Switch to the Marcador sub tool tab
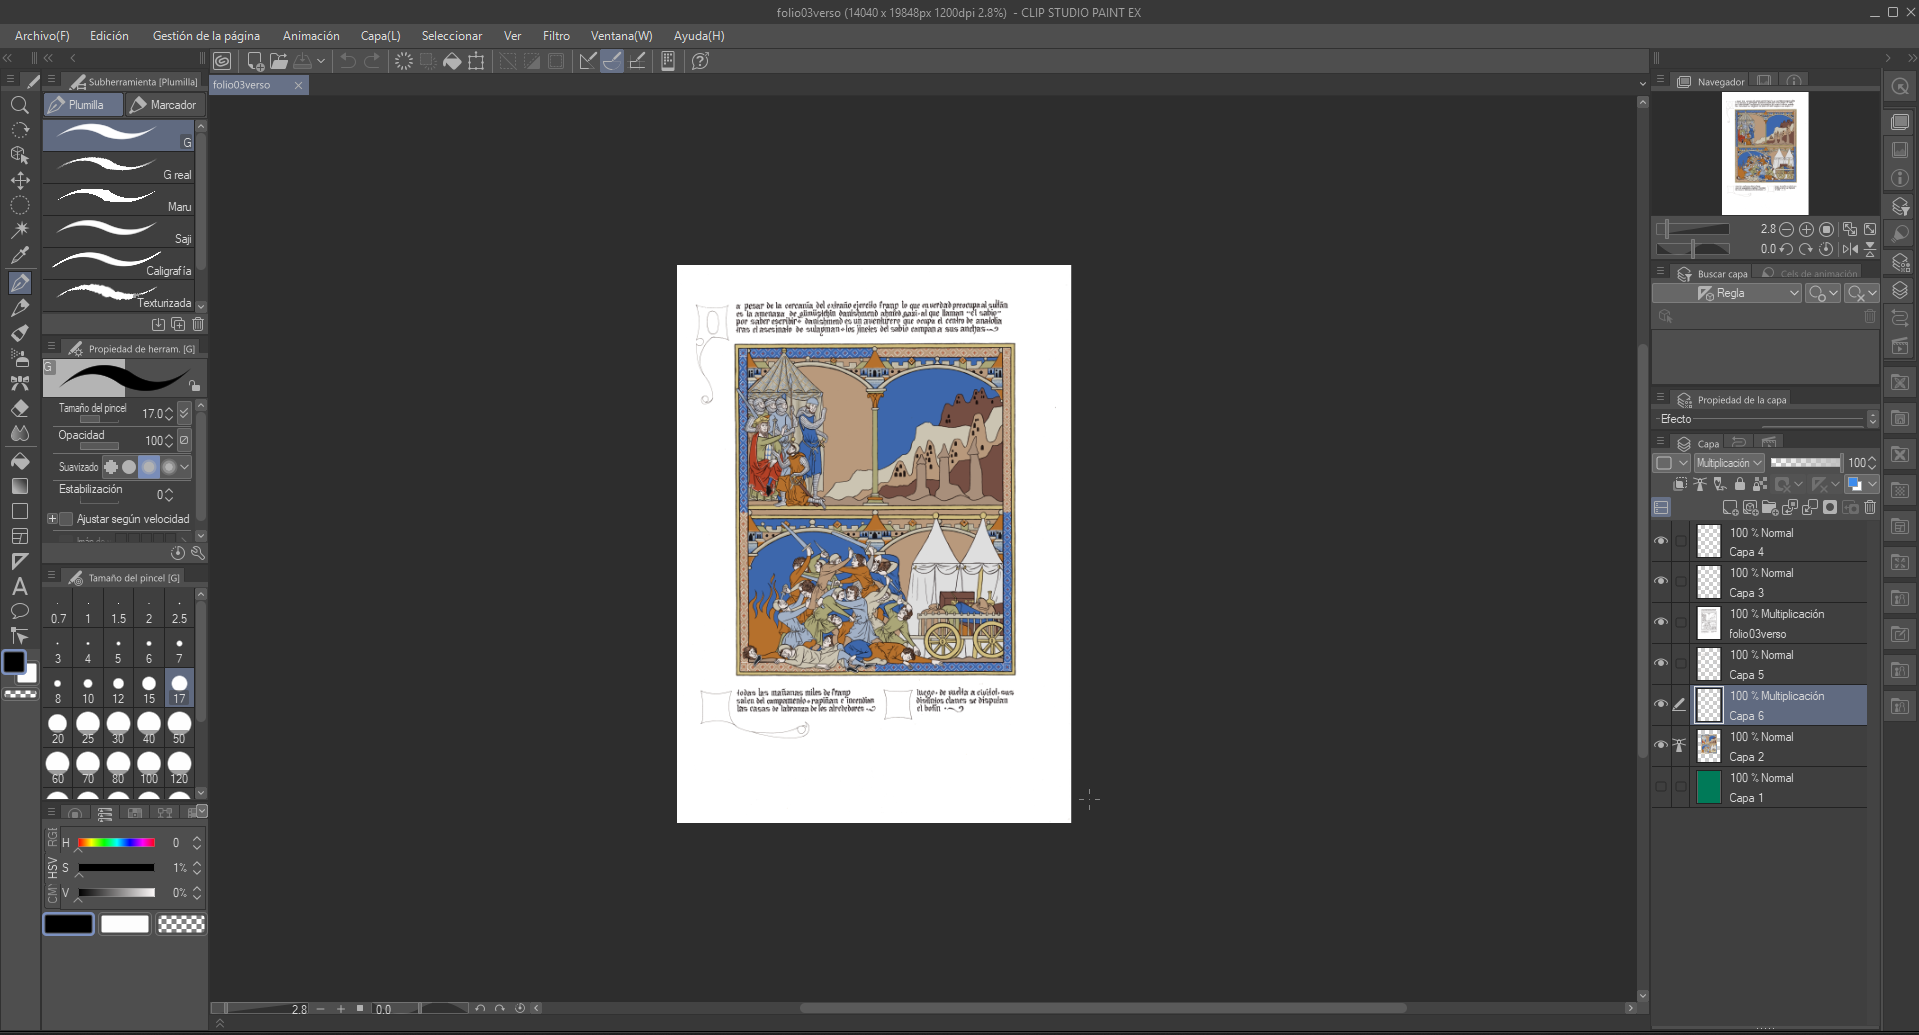 (x=164, y=105)
